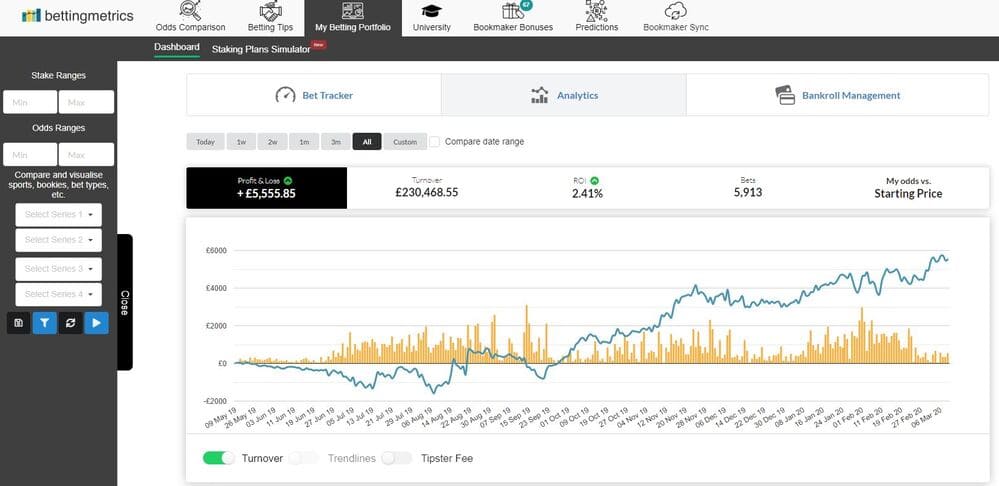Image resolution: width=999 pixels, height=486 pixels.
Task: Open the Staking Plans Simulator tab
Action: tap(261, 49)
